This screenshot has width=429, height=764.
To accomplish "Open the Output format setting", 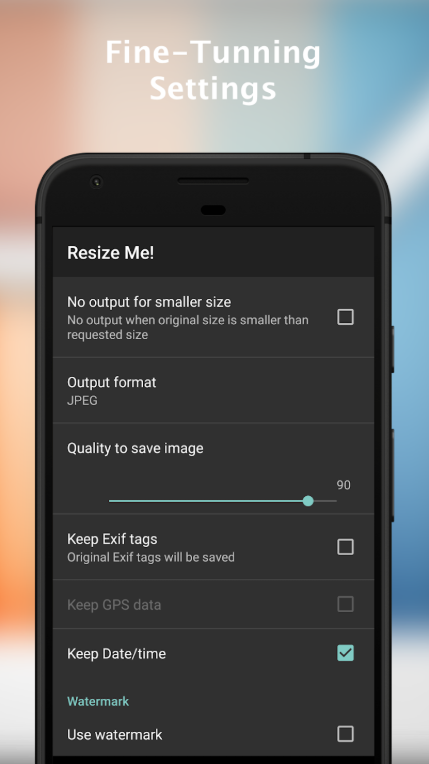I will click(x=214, y=390).
